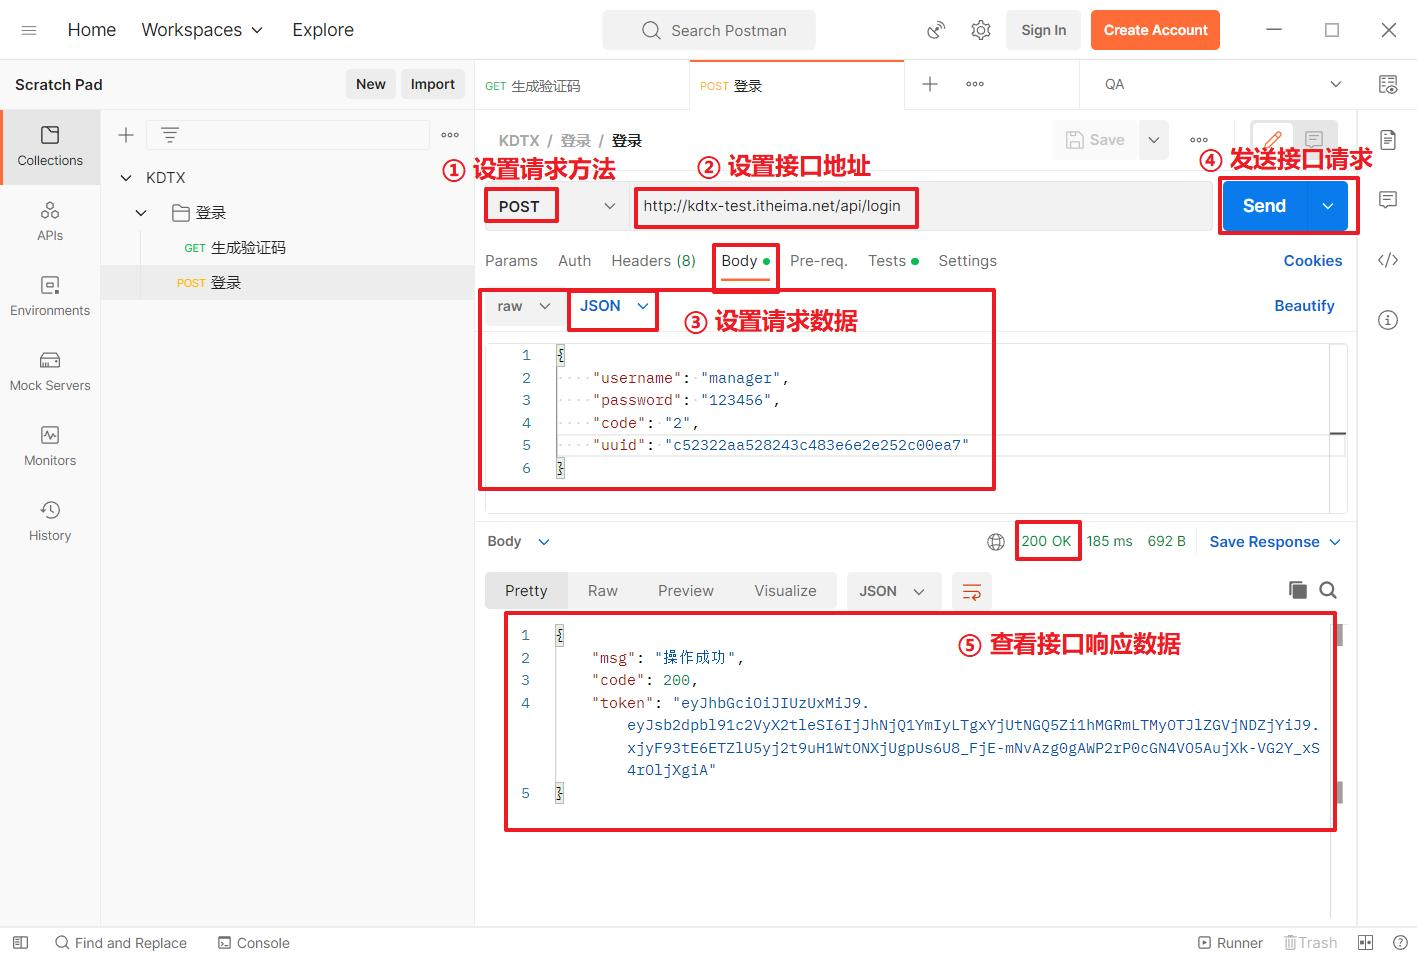Open tab options ellipsis menu
This screenshot has height=957, width=1417.
975,84
